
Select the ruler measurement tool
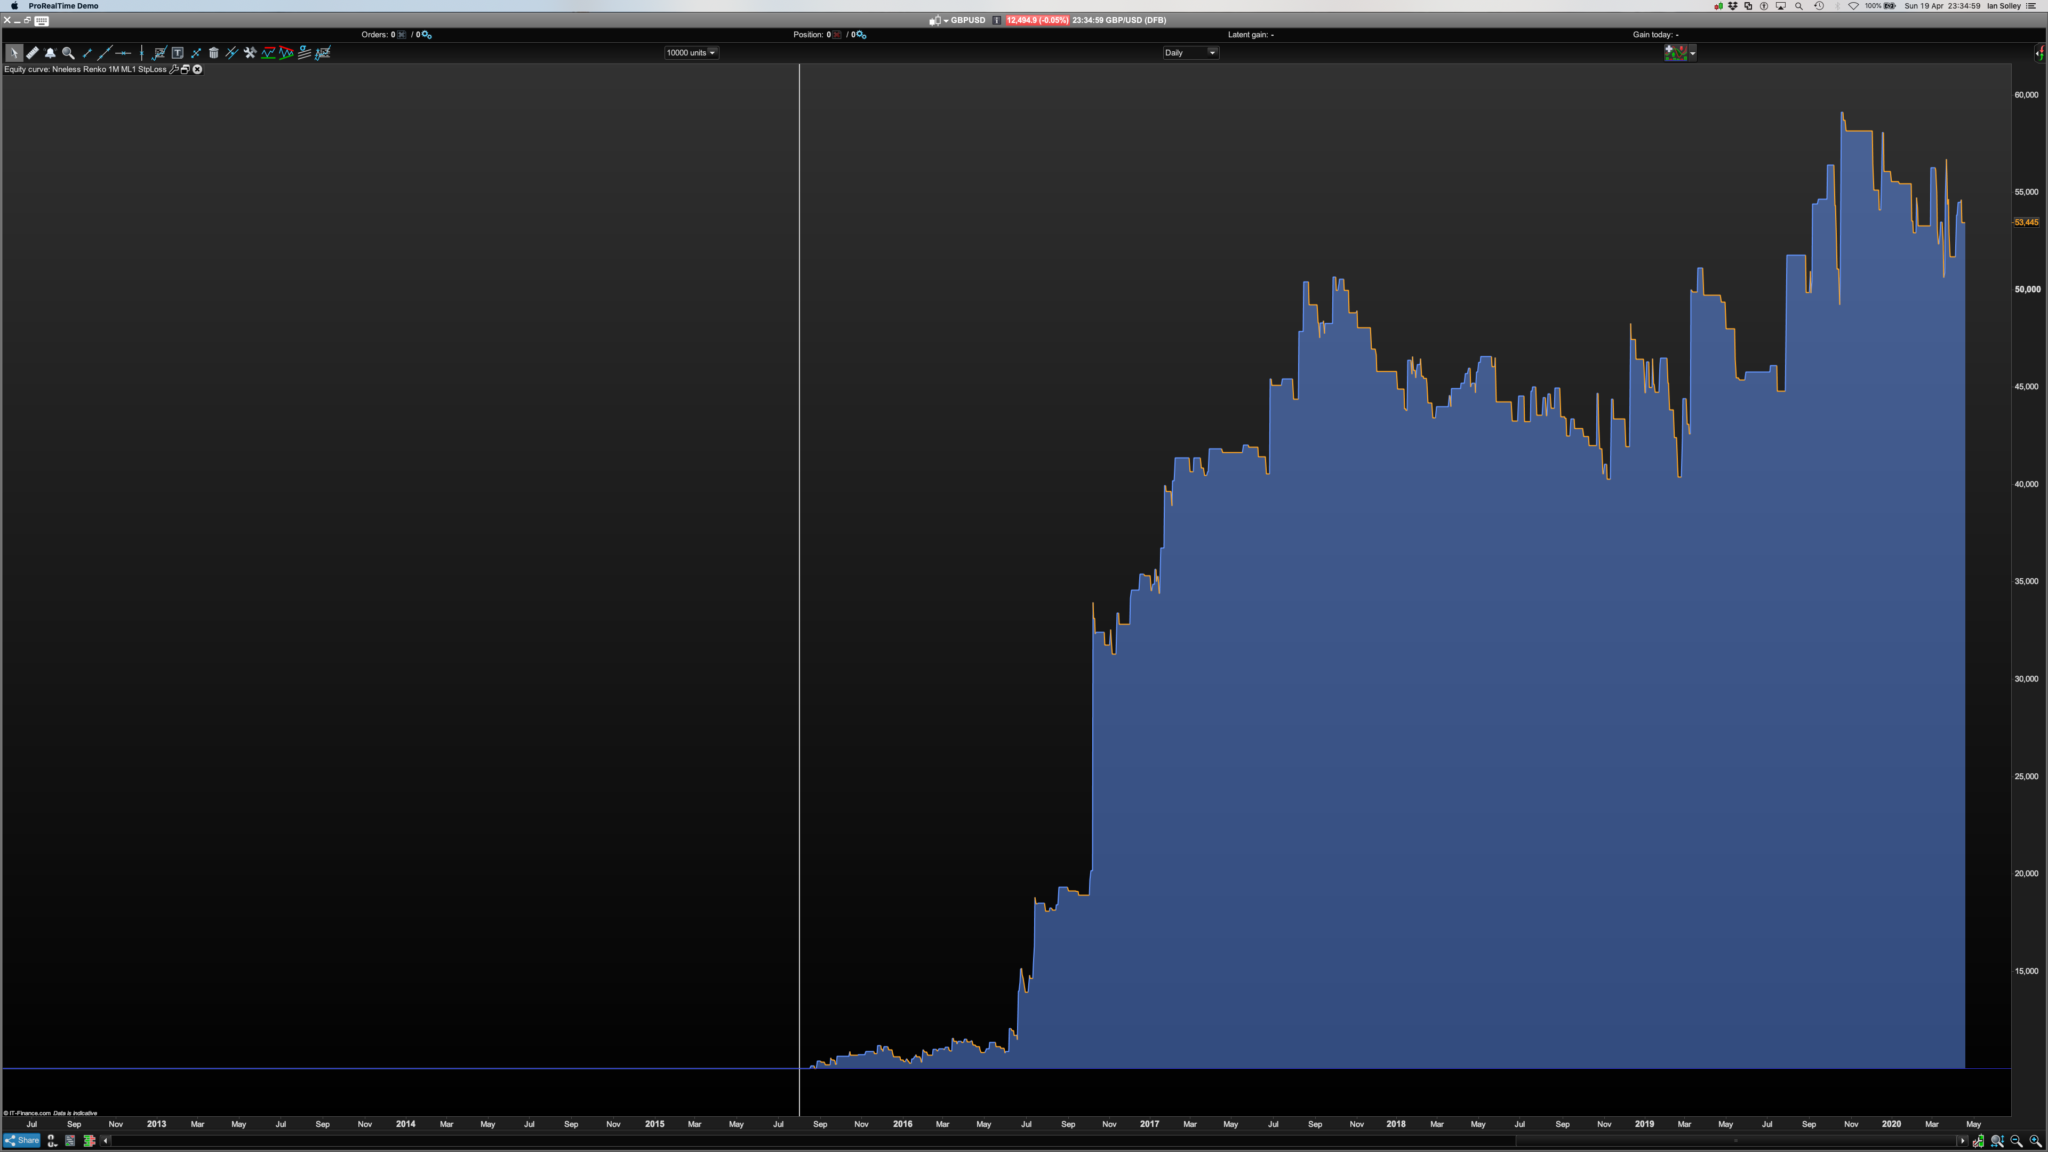[32, 53]
